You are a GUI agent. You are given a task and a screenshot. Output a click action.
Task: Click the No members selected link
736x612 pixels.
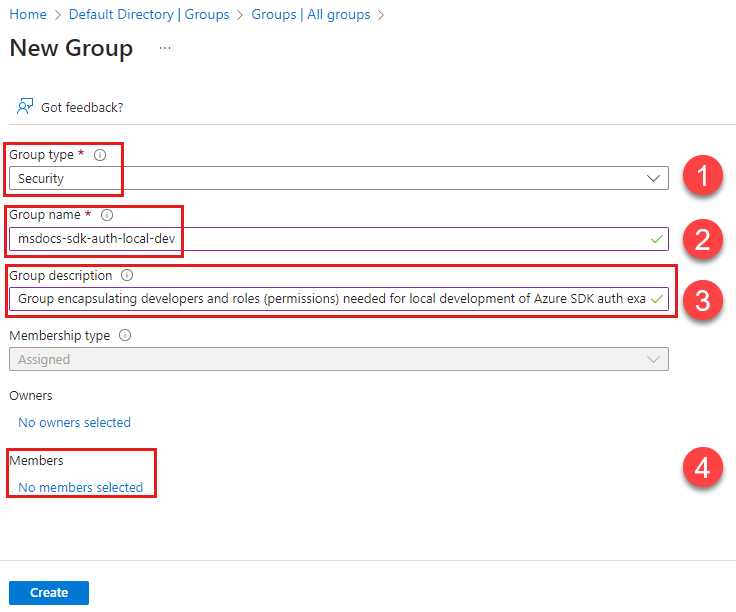tap(80, 487)
